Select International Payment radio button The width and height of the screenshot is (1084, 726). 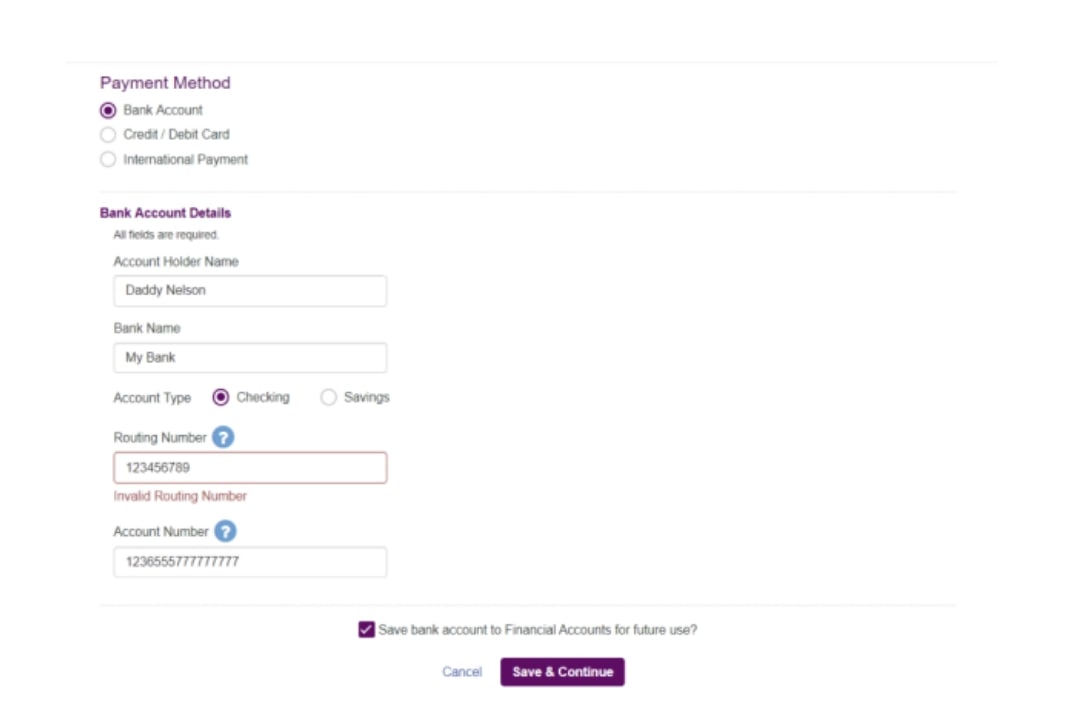[x=108, y=160]
